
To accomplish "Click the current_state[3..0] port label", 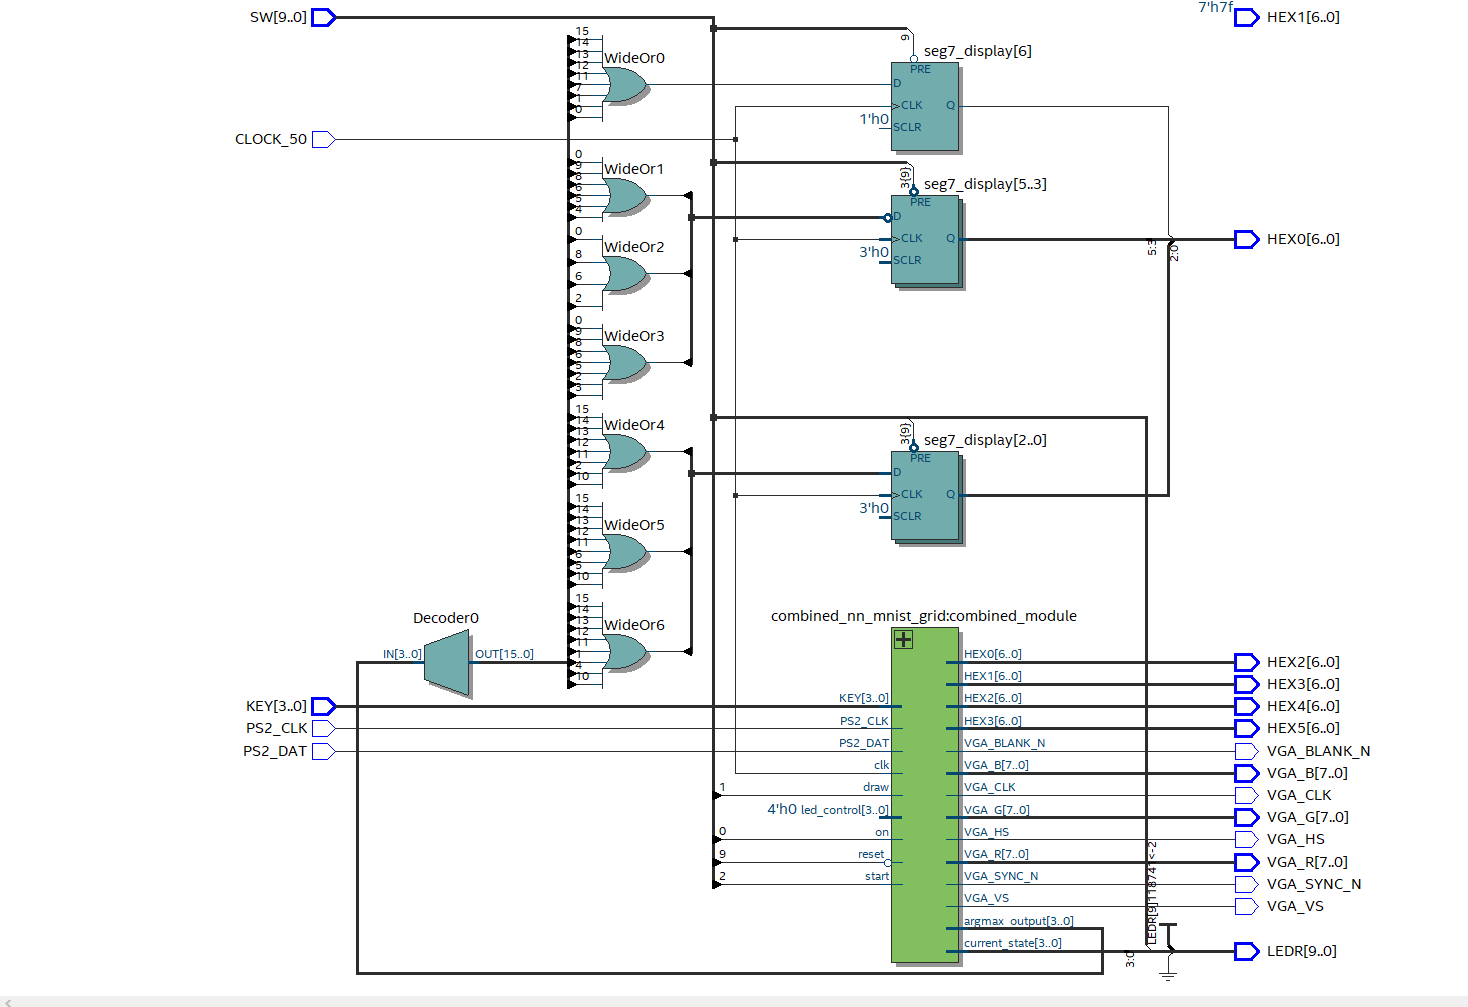I will [1012, 943].
